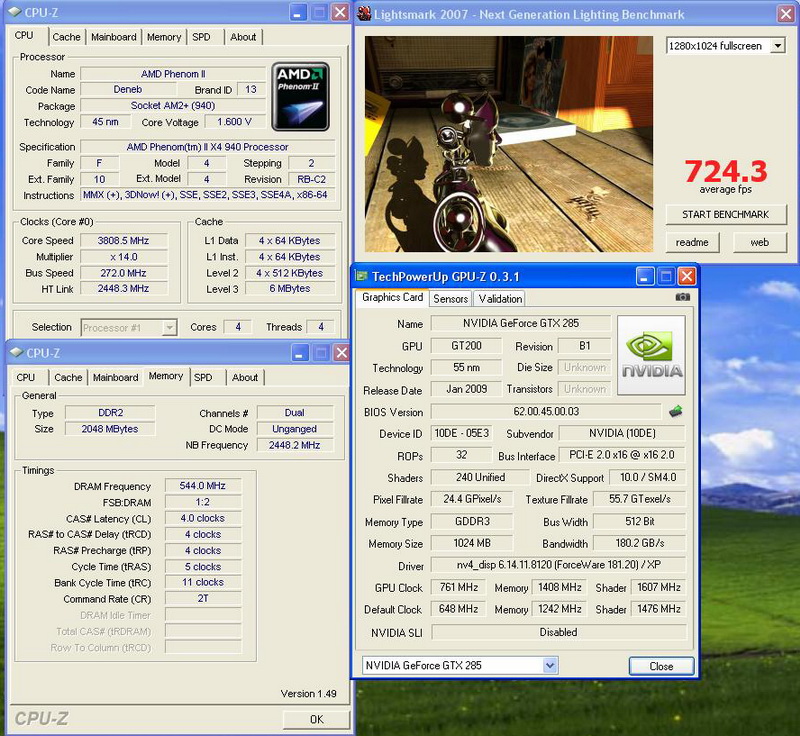Click the NVIDIA SLI Disabled field
Viewport: 800px width, 736px height.
point(559,632)
